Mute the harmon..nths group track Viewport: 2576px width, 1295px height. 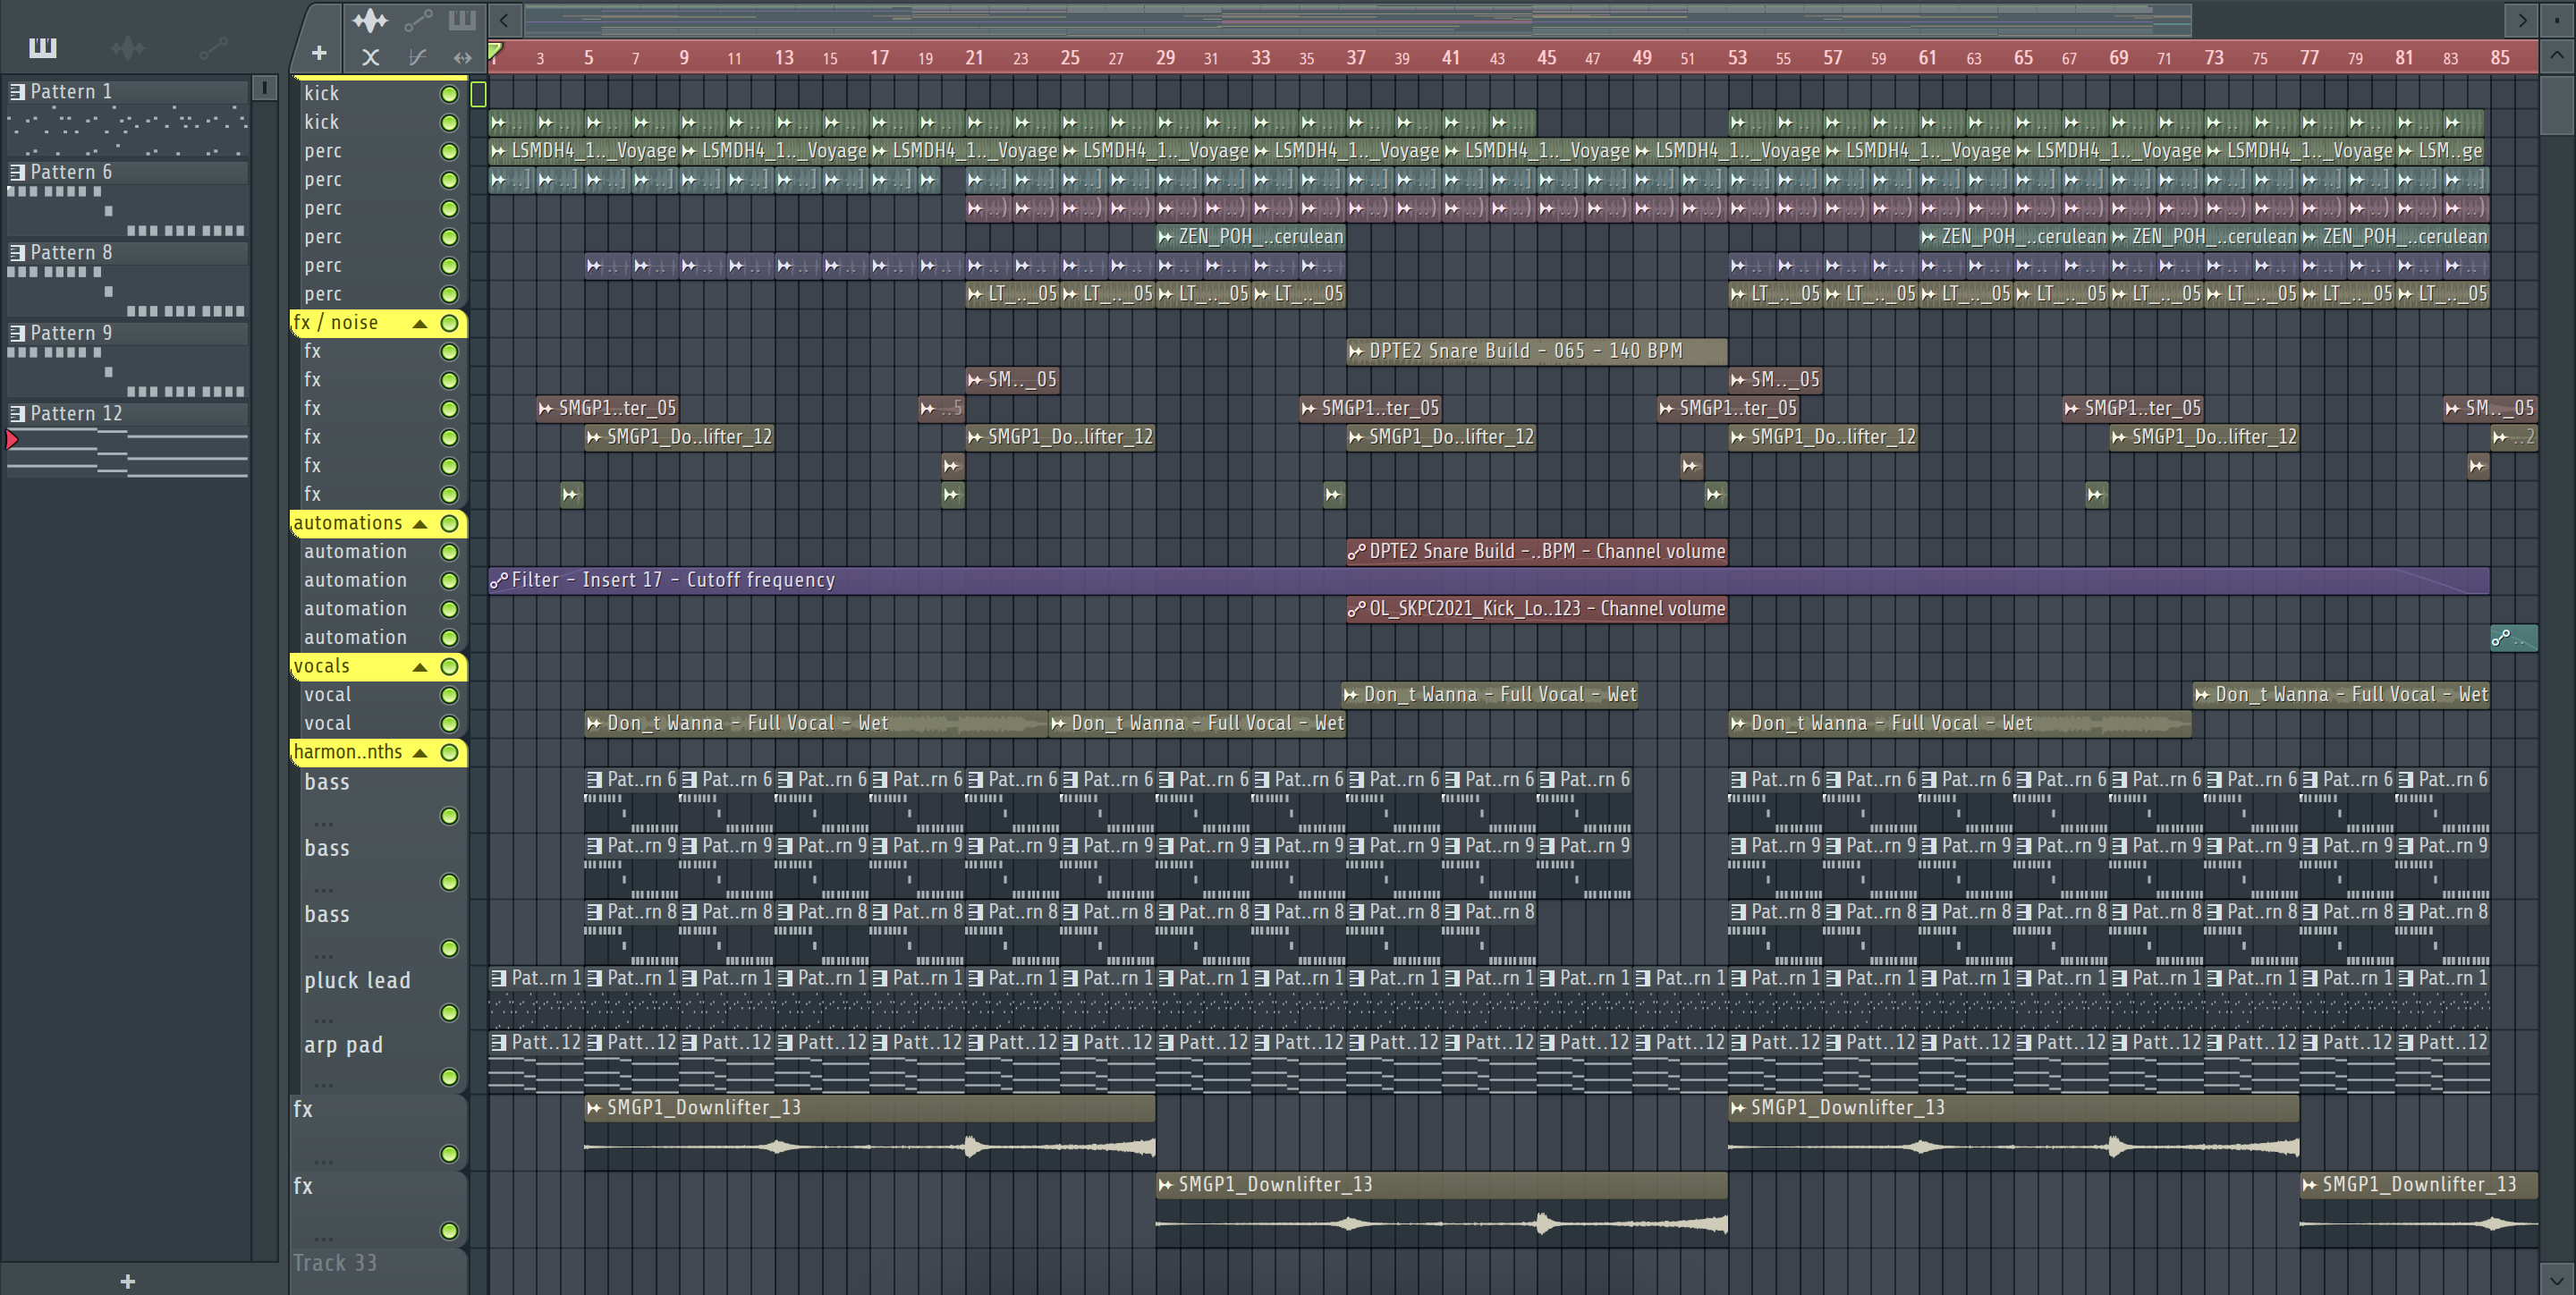pos(450,752)
